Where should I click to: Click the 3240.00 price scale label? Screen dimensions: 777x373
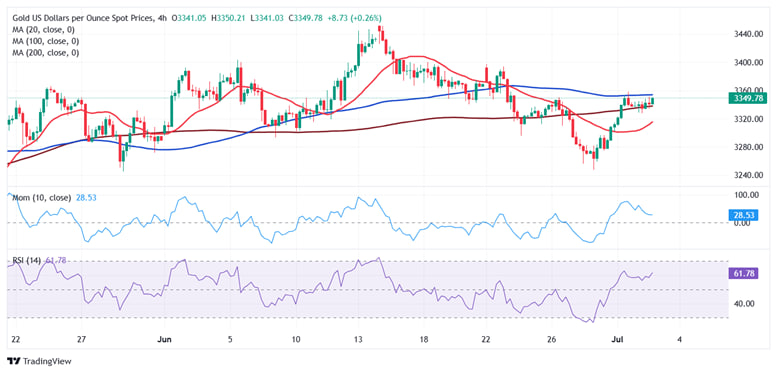click(x=748, y=175)
